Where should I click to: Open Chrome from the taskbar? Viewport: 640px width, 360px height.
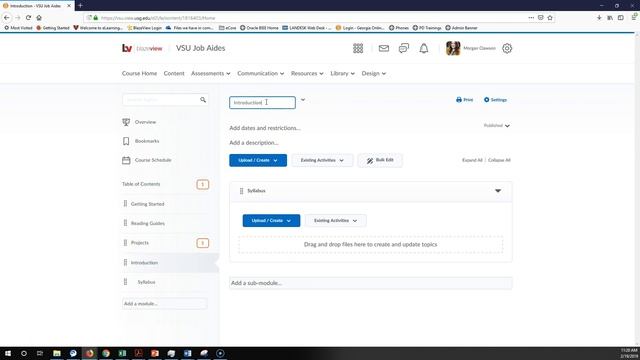click(x=106, y=353)
